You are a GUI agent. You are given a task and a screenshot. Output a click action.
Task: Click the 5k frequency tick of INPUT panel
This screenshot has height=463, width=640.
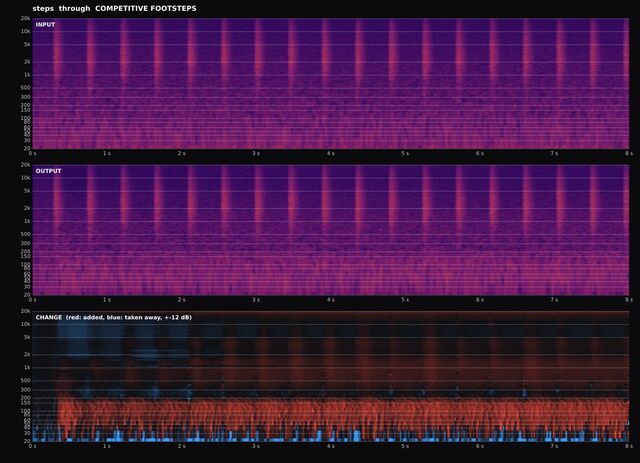click(x=27, y=45)
